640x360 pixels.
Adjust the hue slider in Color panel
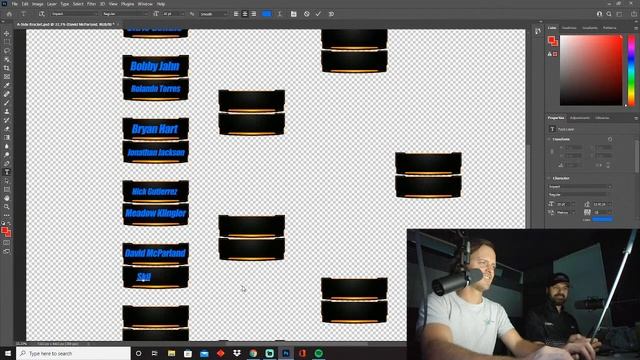coord(631,70)
